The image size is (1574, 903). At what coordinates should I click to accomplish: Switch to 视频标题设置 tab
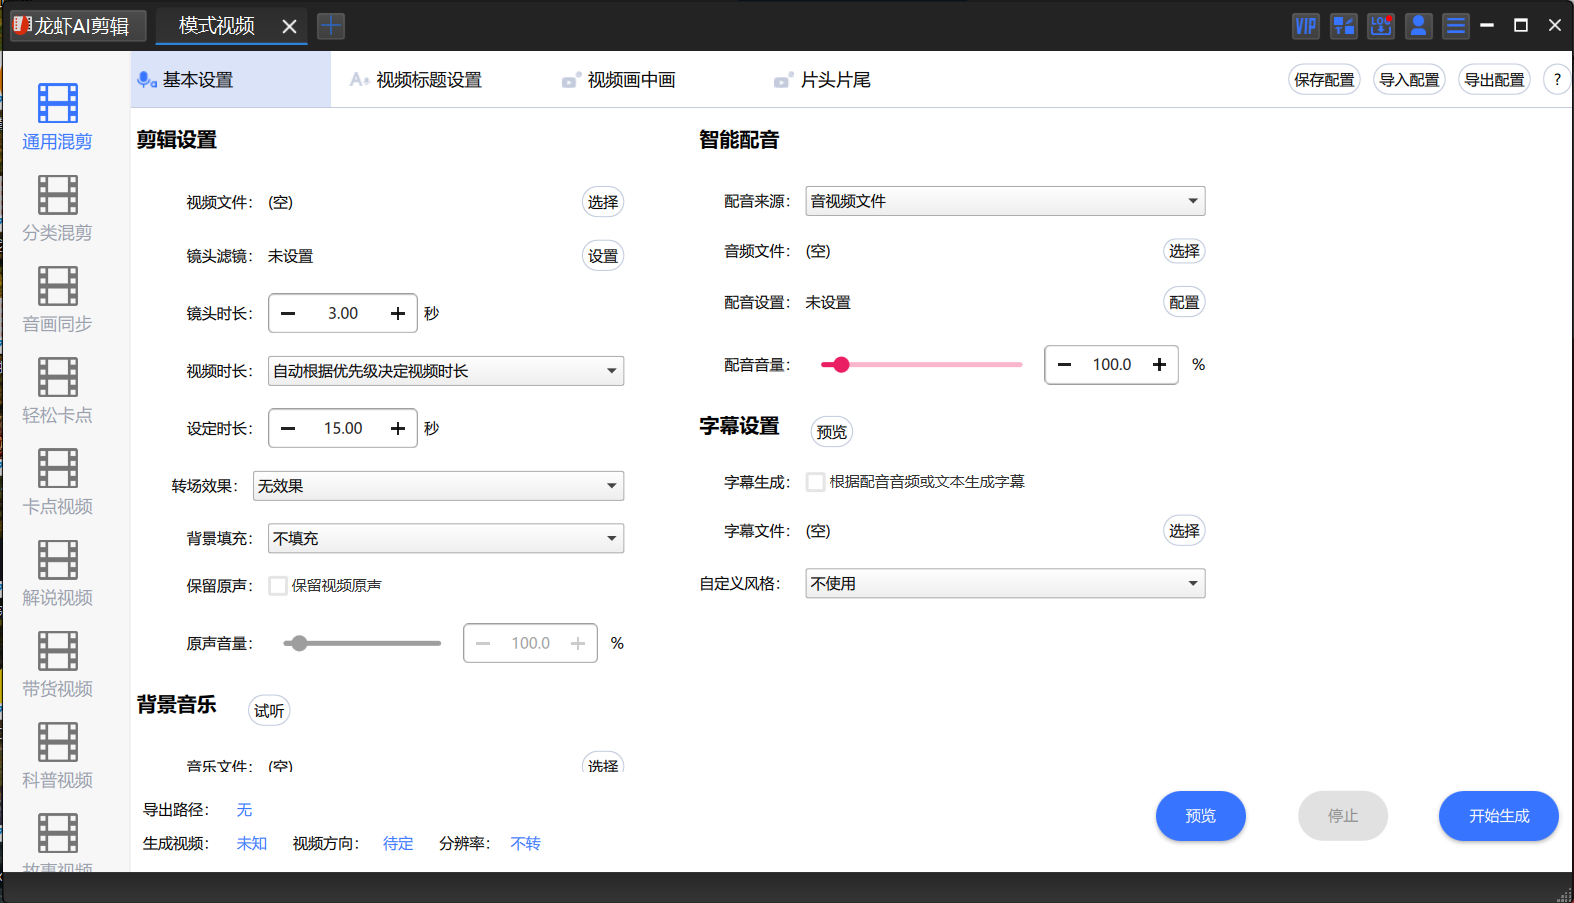pyautogui.click(x=415, y=80)
